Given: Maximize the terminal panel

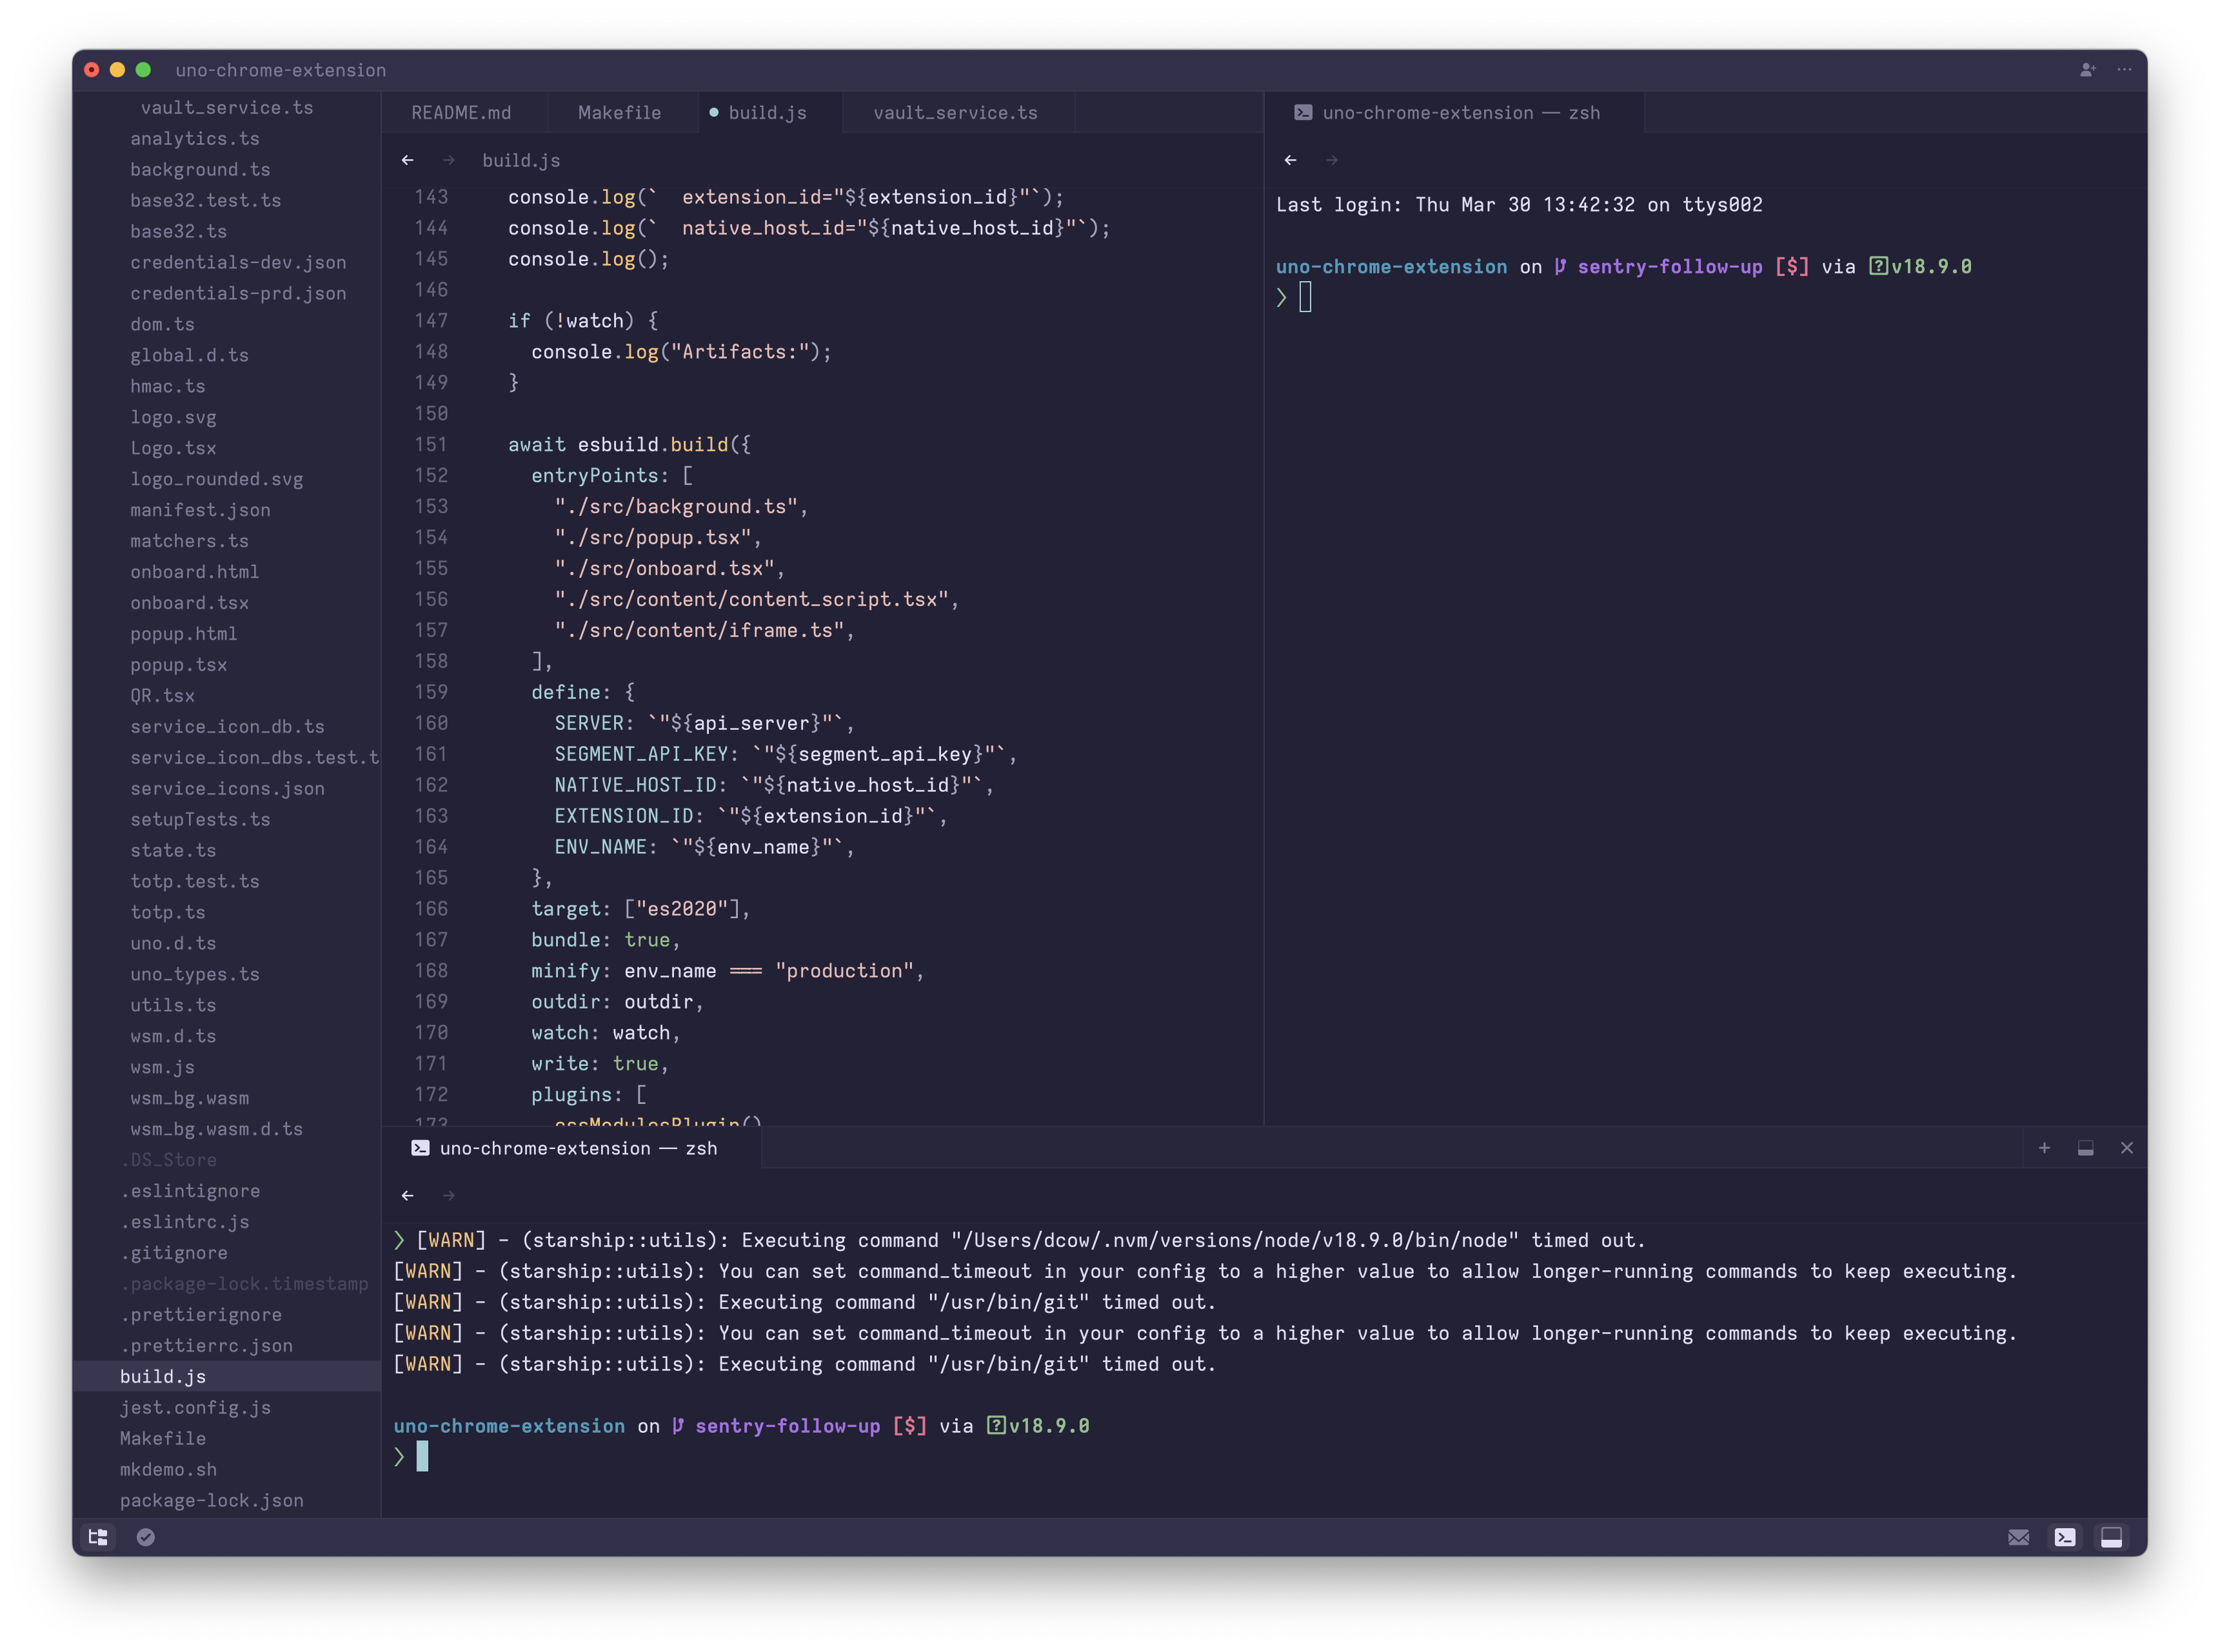Looking at the screenshot, I should (x=2086, y=1148).
